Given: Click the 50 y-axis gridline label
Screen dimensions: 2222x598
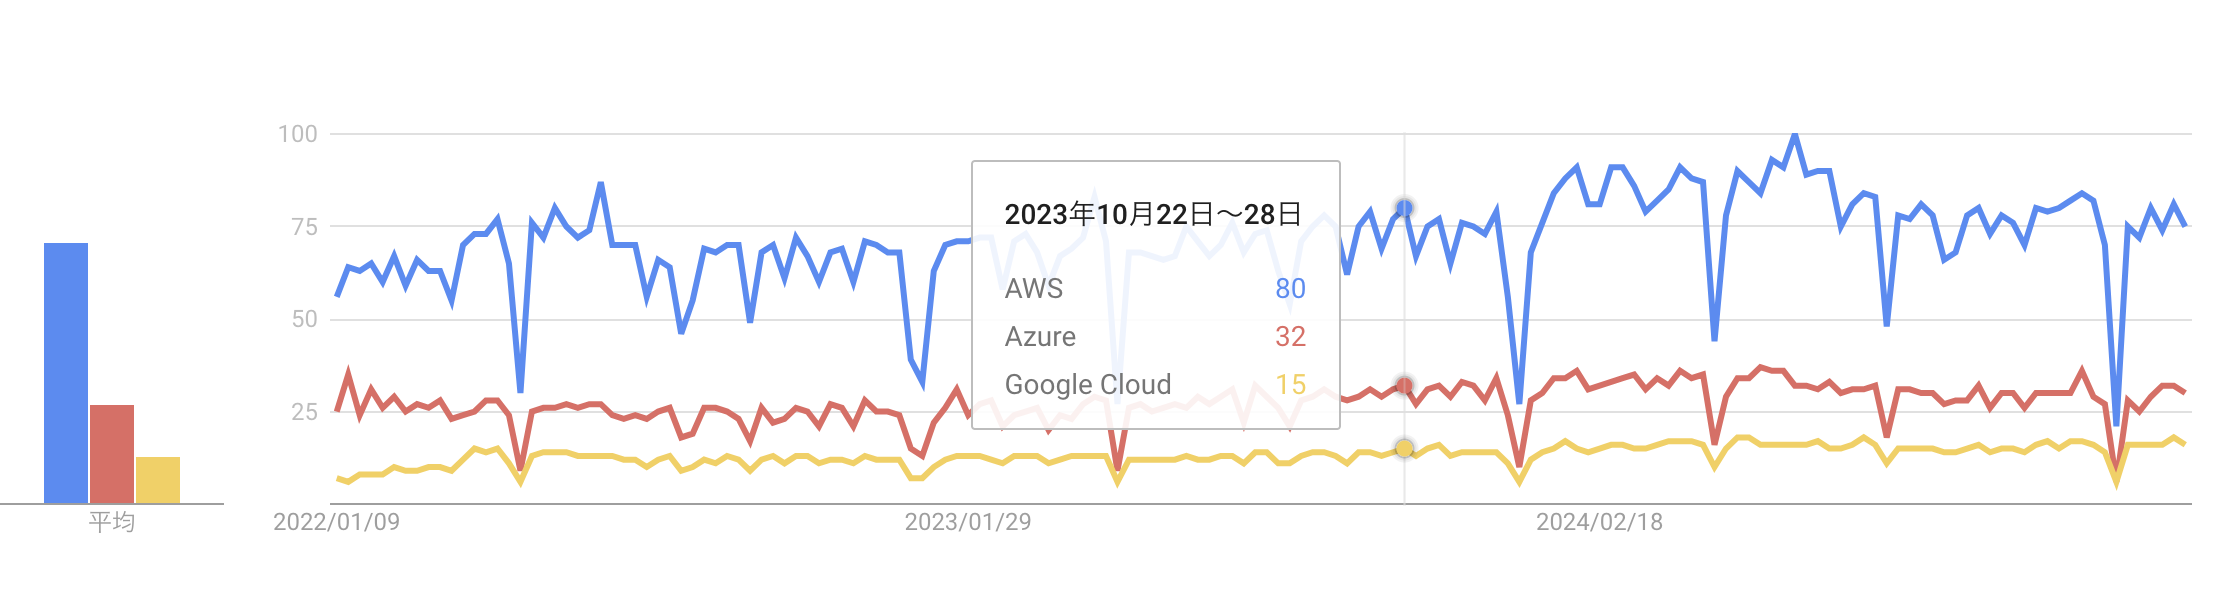Looking at the screenshot, I should 304,319.
